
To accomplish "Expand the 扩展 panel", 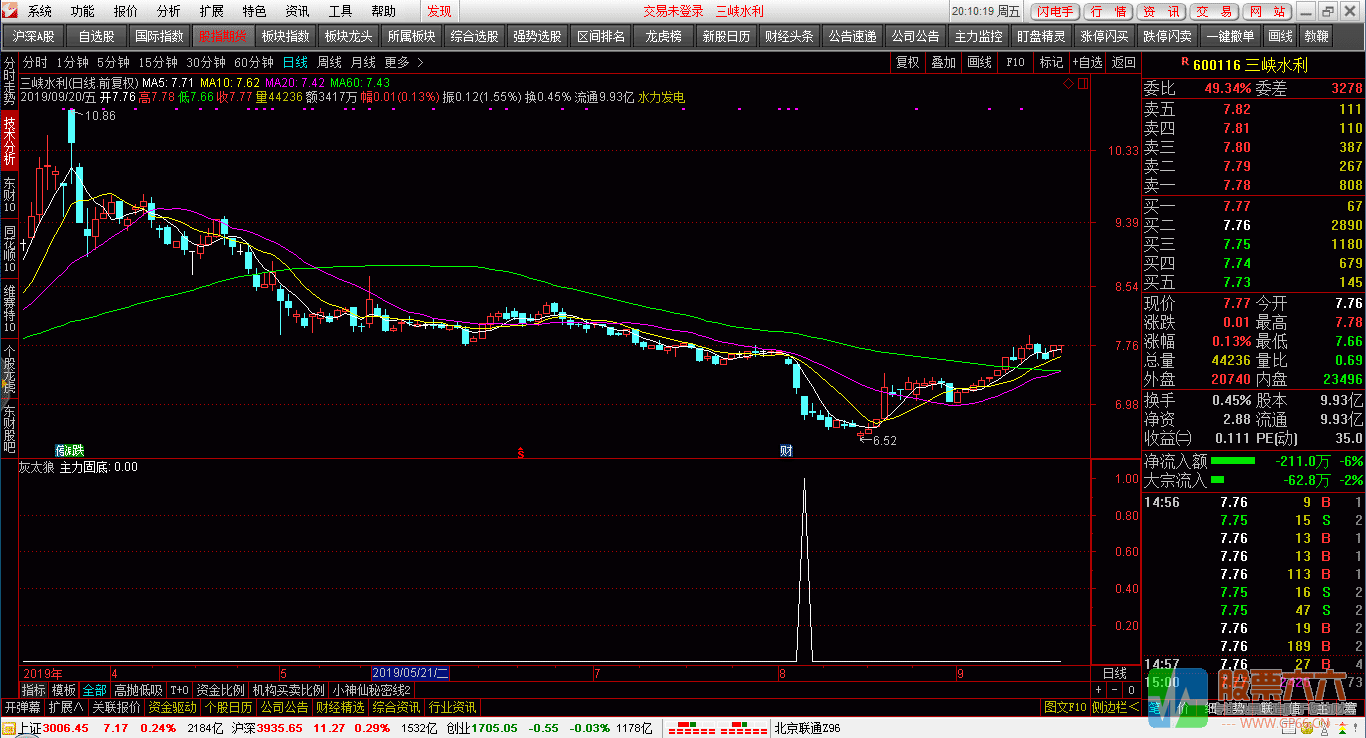I will click(66, 707).
